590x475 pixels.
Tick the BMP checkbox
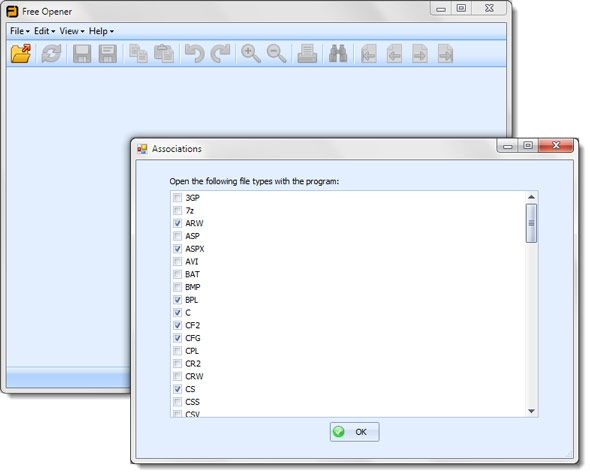(x=177, y=287)
